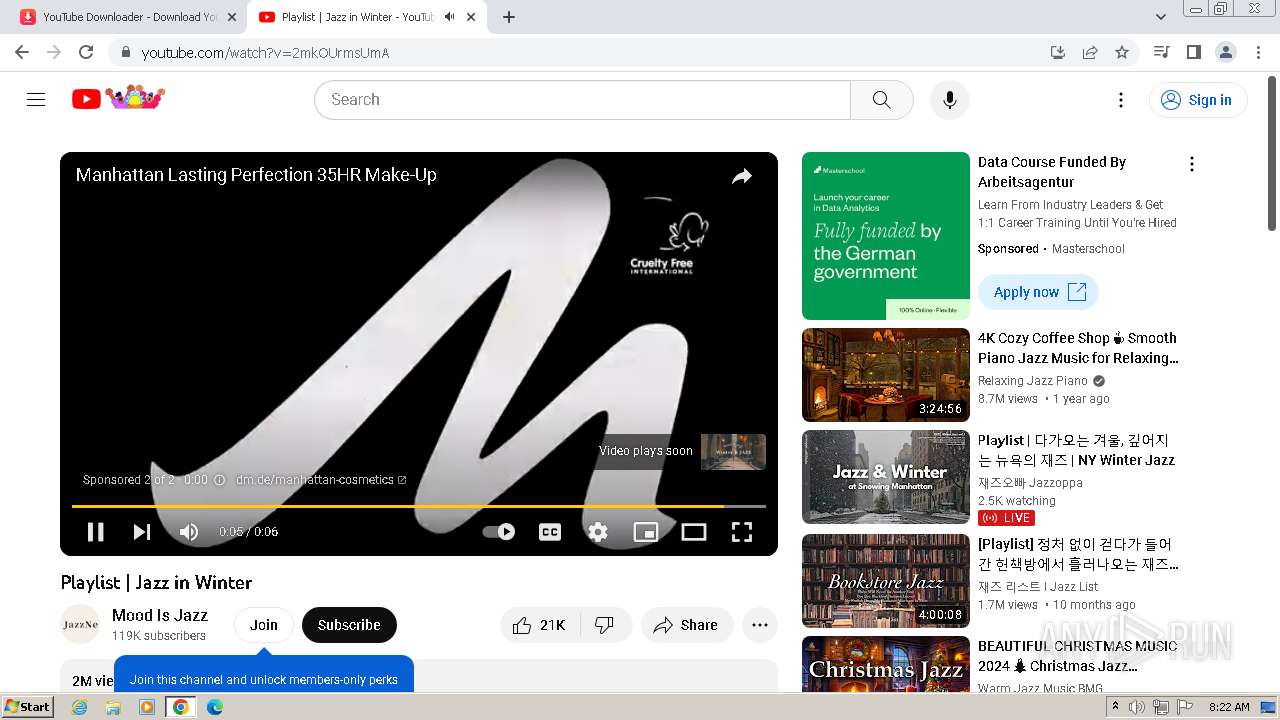Mute the player volume icon
Screen dimensions: 1280x720
(x=188, y=532)
